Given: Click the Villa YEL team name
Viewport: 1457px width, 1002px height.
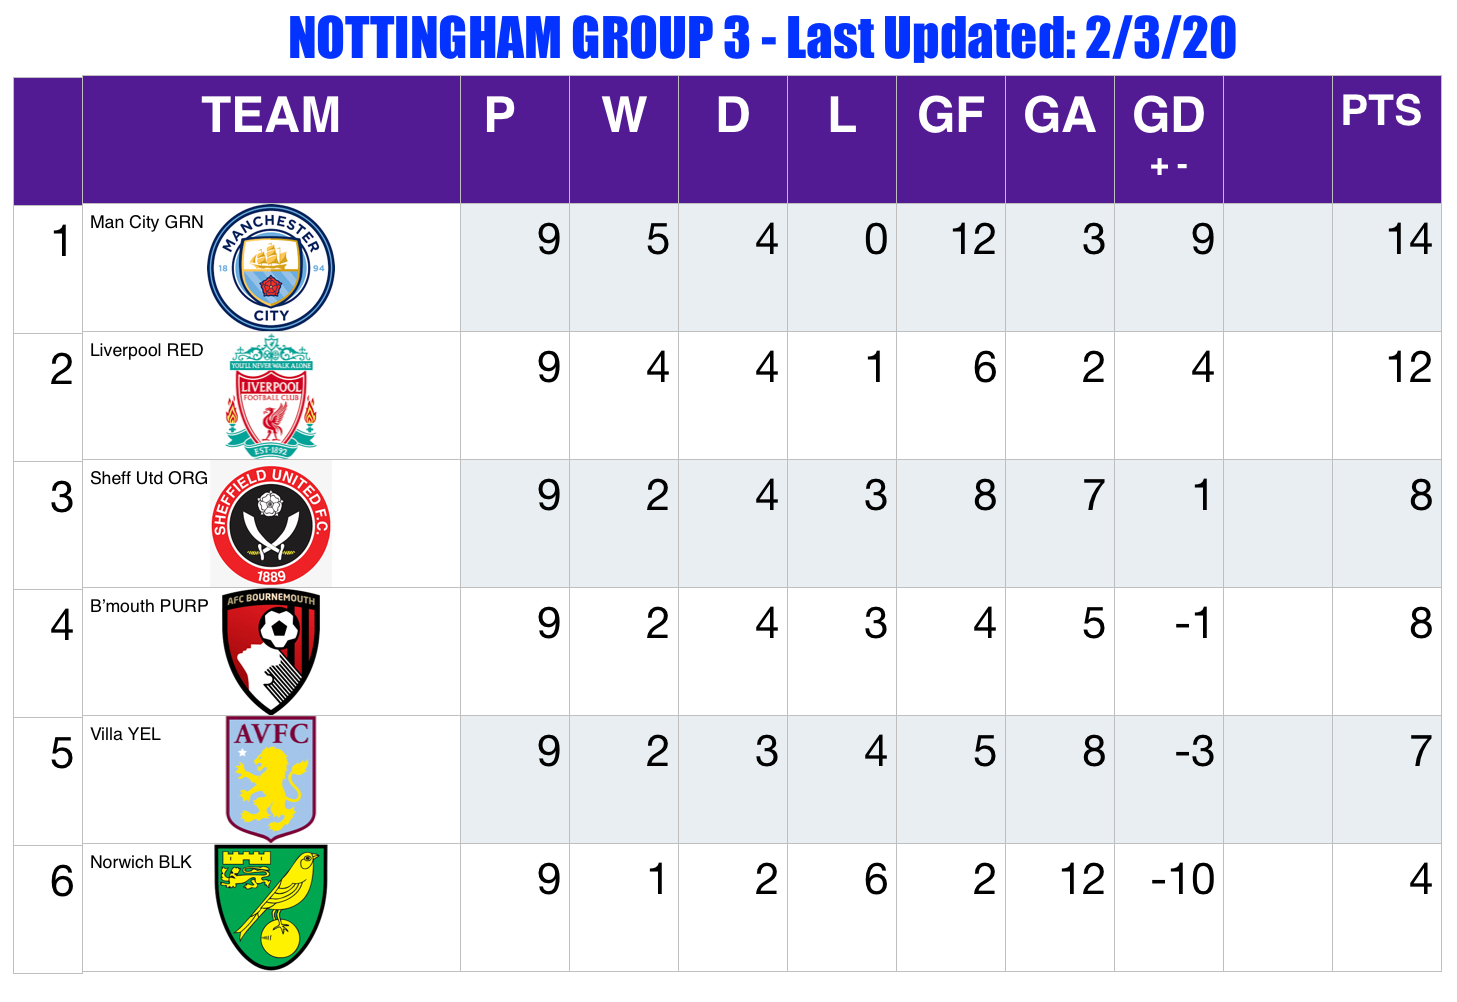Looking at the screenshot, I should (125, 734).
